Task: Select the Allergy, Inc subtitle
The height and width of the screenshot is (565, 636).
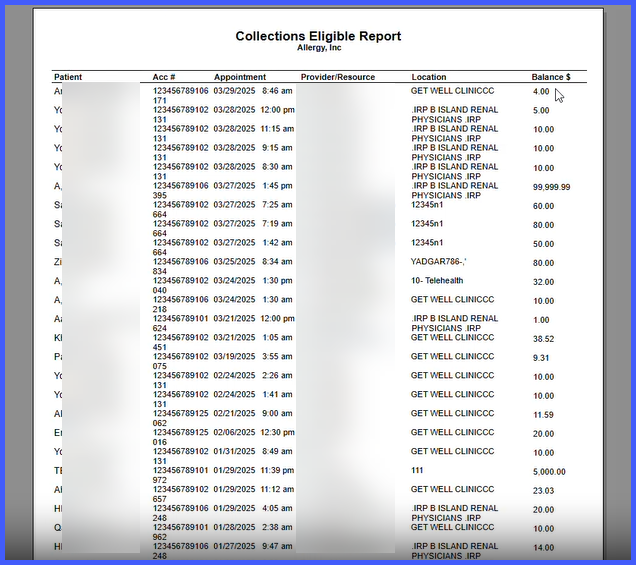Action: [x=319, y=48]
